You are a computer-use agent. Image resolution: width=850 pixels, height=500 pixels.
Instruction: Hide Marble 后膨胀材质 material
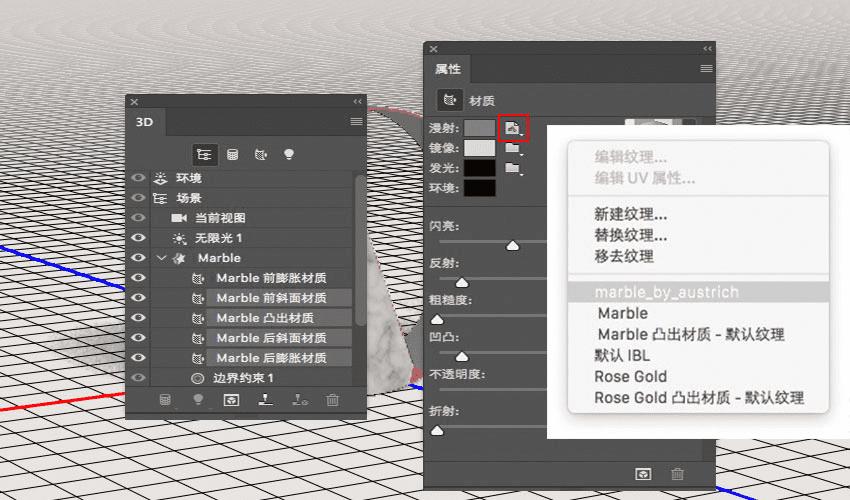[x=138, y=358]
